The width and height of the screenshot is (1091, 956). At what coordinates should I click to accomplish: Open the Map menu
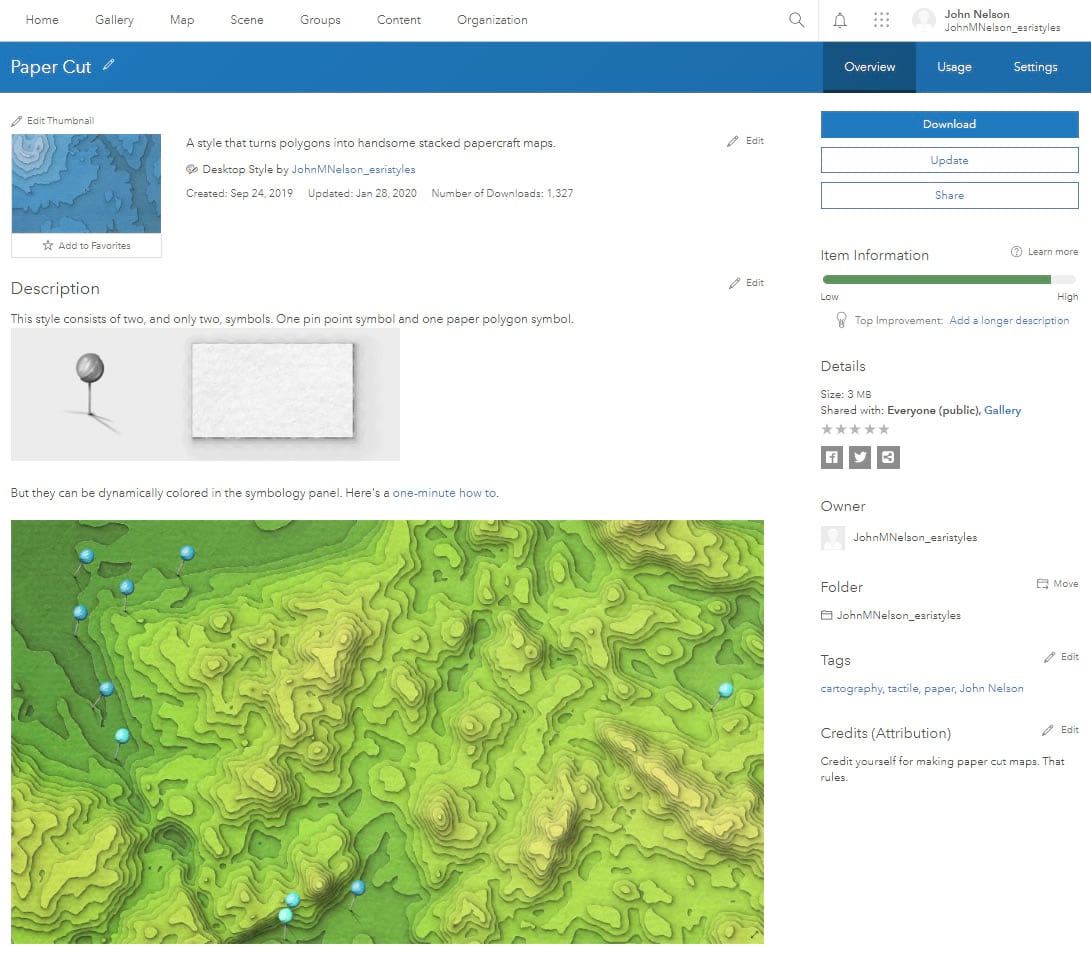pyautogui.click(x=182, y=20)
